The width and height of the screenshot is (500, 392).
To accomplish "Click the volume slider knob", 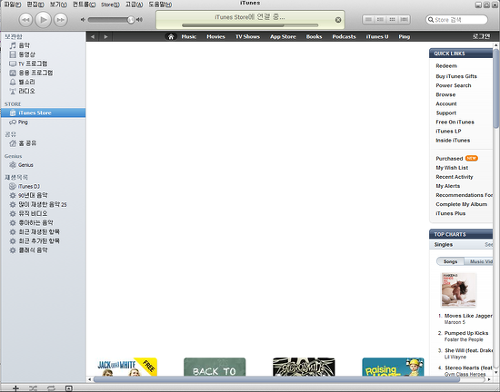I will [x=131, y=20].
